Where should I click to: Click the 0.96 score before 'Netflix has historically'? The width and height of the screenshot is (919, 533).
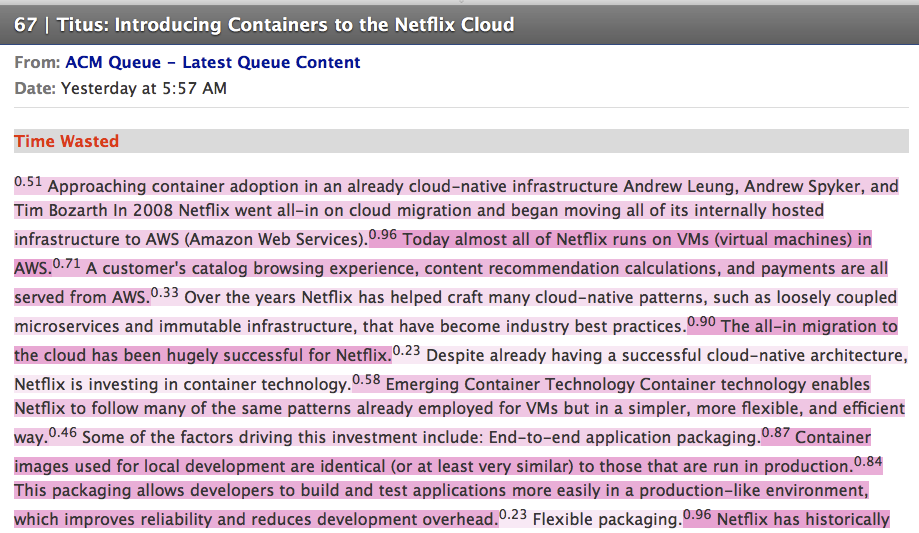[x=697, y=514]
